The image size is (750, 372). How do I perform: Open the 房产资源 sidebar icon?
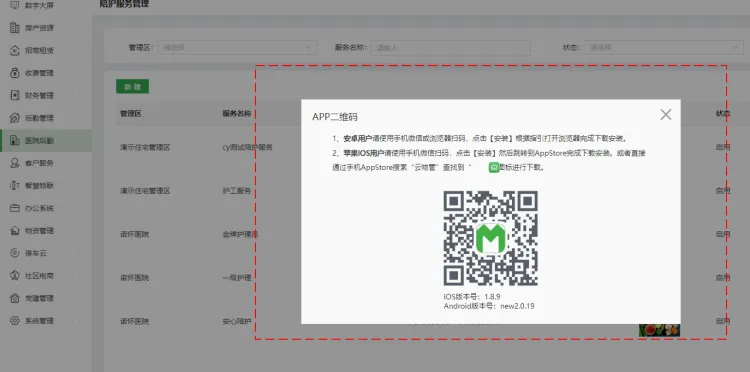tap(15, 28)
